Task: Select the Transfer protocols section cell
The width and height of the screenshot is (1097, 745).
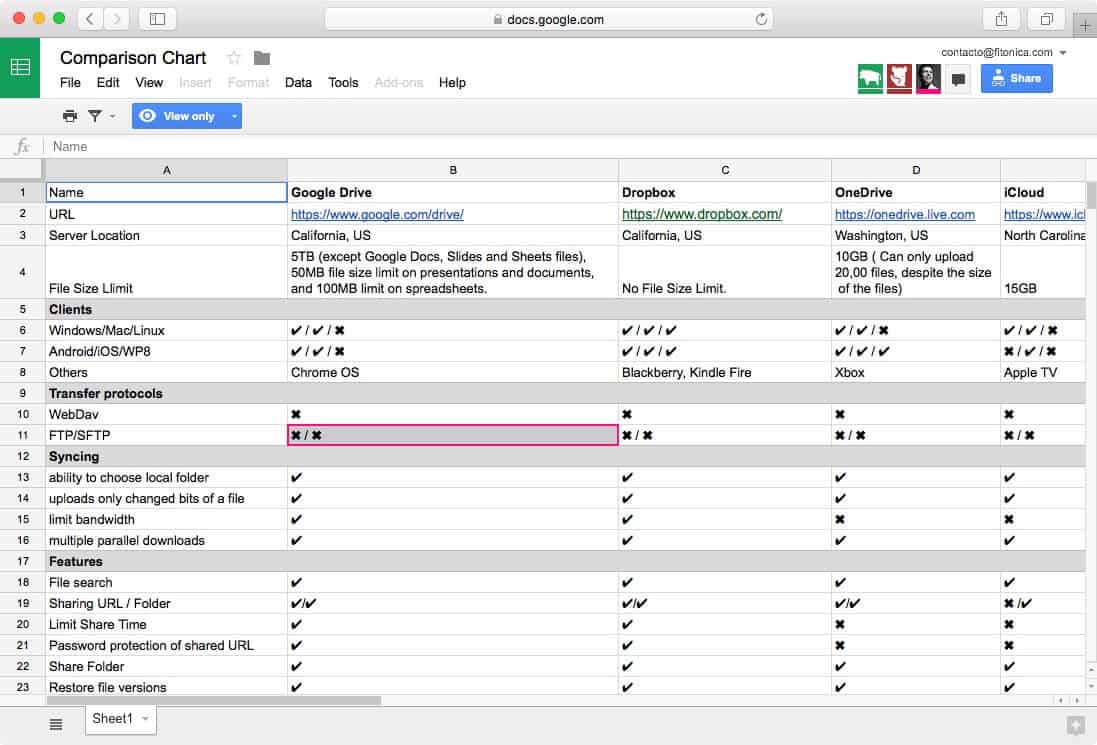Action: point(167,393)
